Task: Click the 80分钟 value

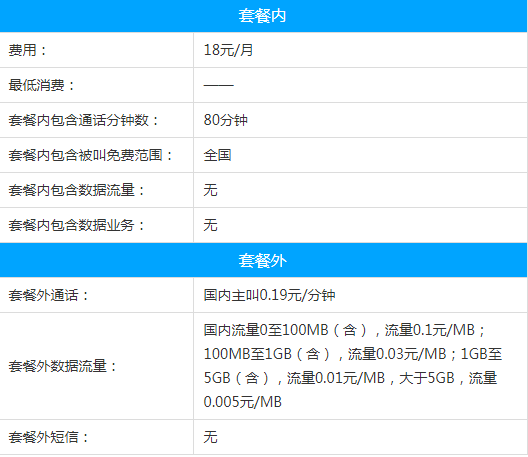Action: tap(226, 120)
